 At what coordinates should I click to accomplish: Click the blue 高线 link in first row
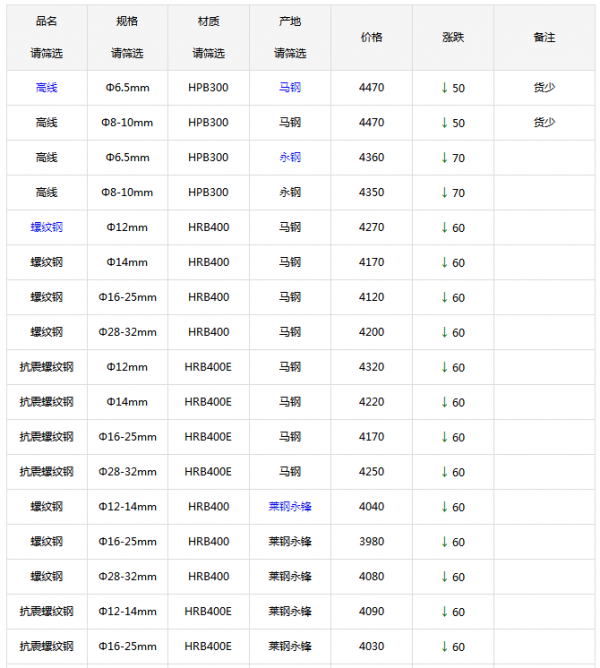pyautogui.click(x=46, y=88)
